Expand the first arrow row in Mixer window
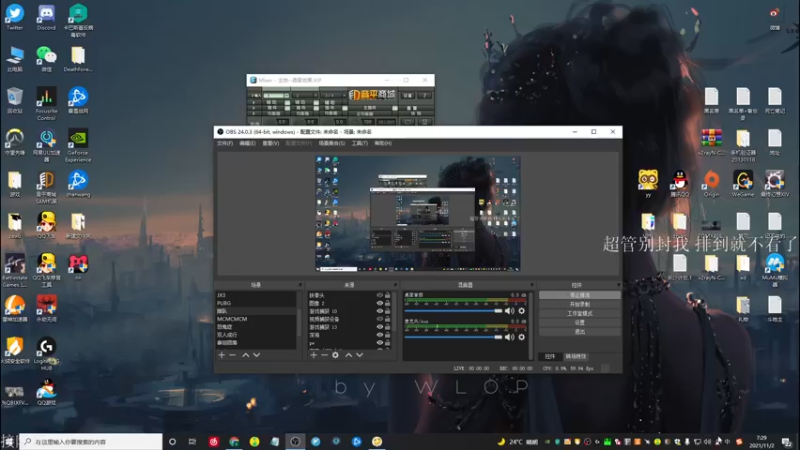800x450 pixels. [x=254, y=102]
